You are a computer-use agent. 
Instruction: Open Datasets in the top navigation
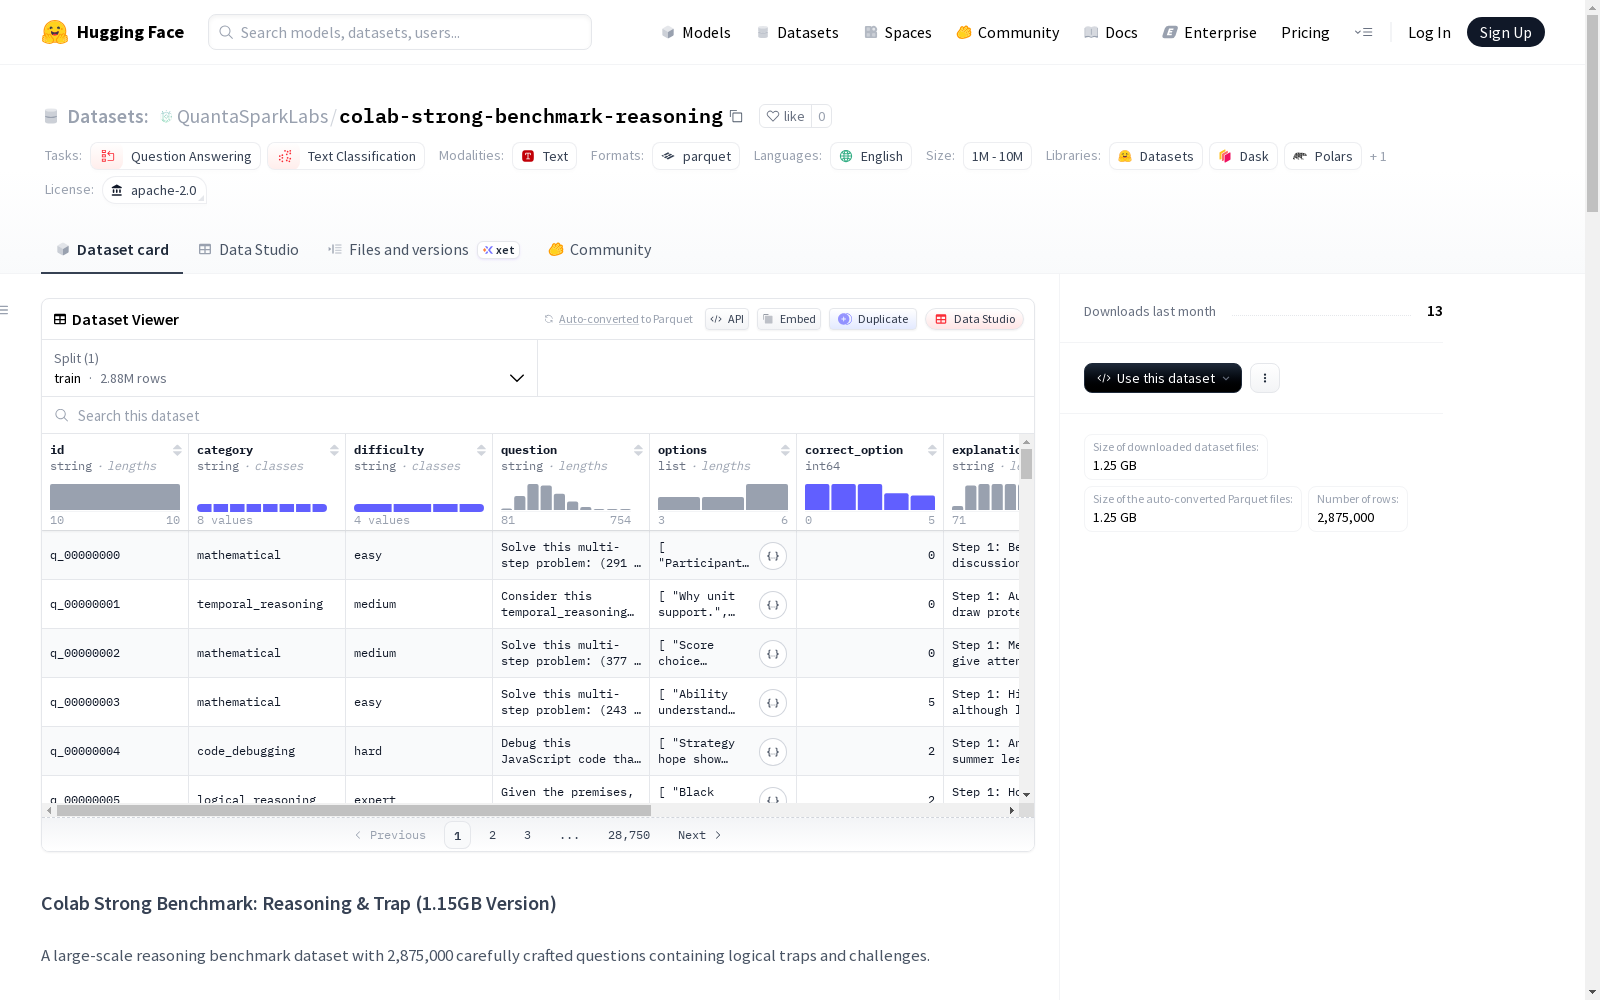click(797, 32)
